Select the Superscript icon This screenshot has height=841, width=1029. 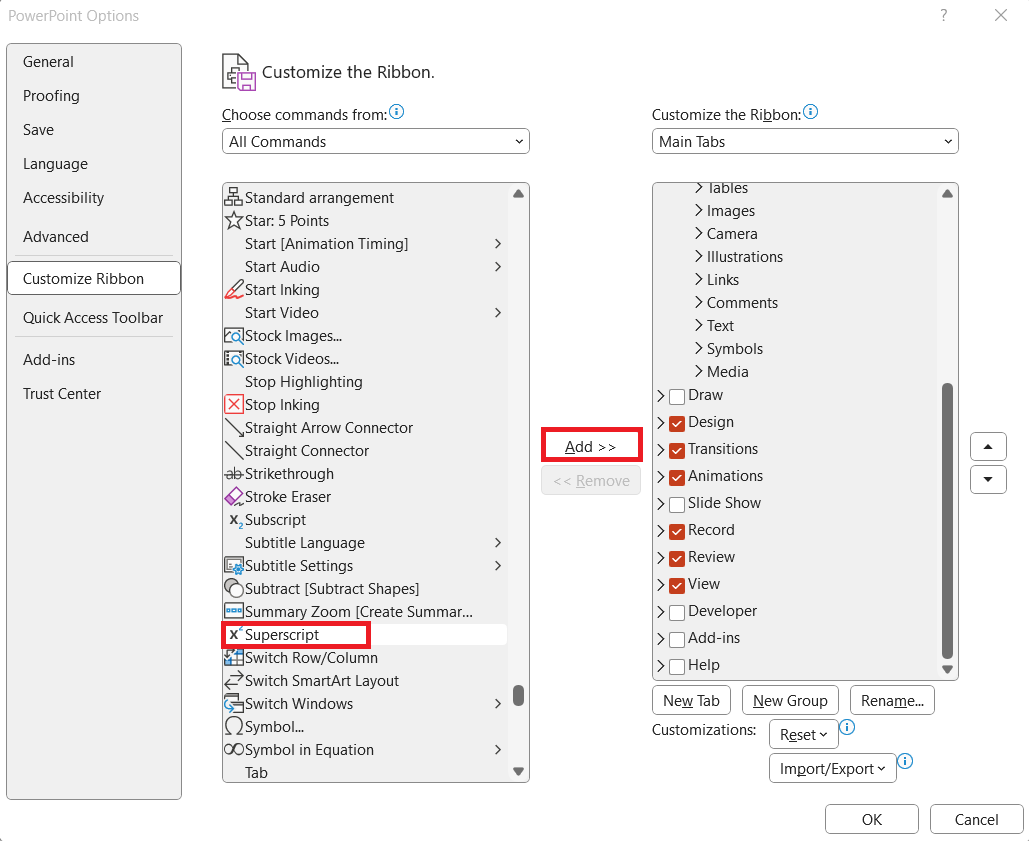coord(235,634)
